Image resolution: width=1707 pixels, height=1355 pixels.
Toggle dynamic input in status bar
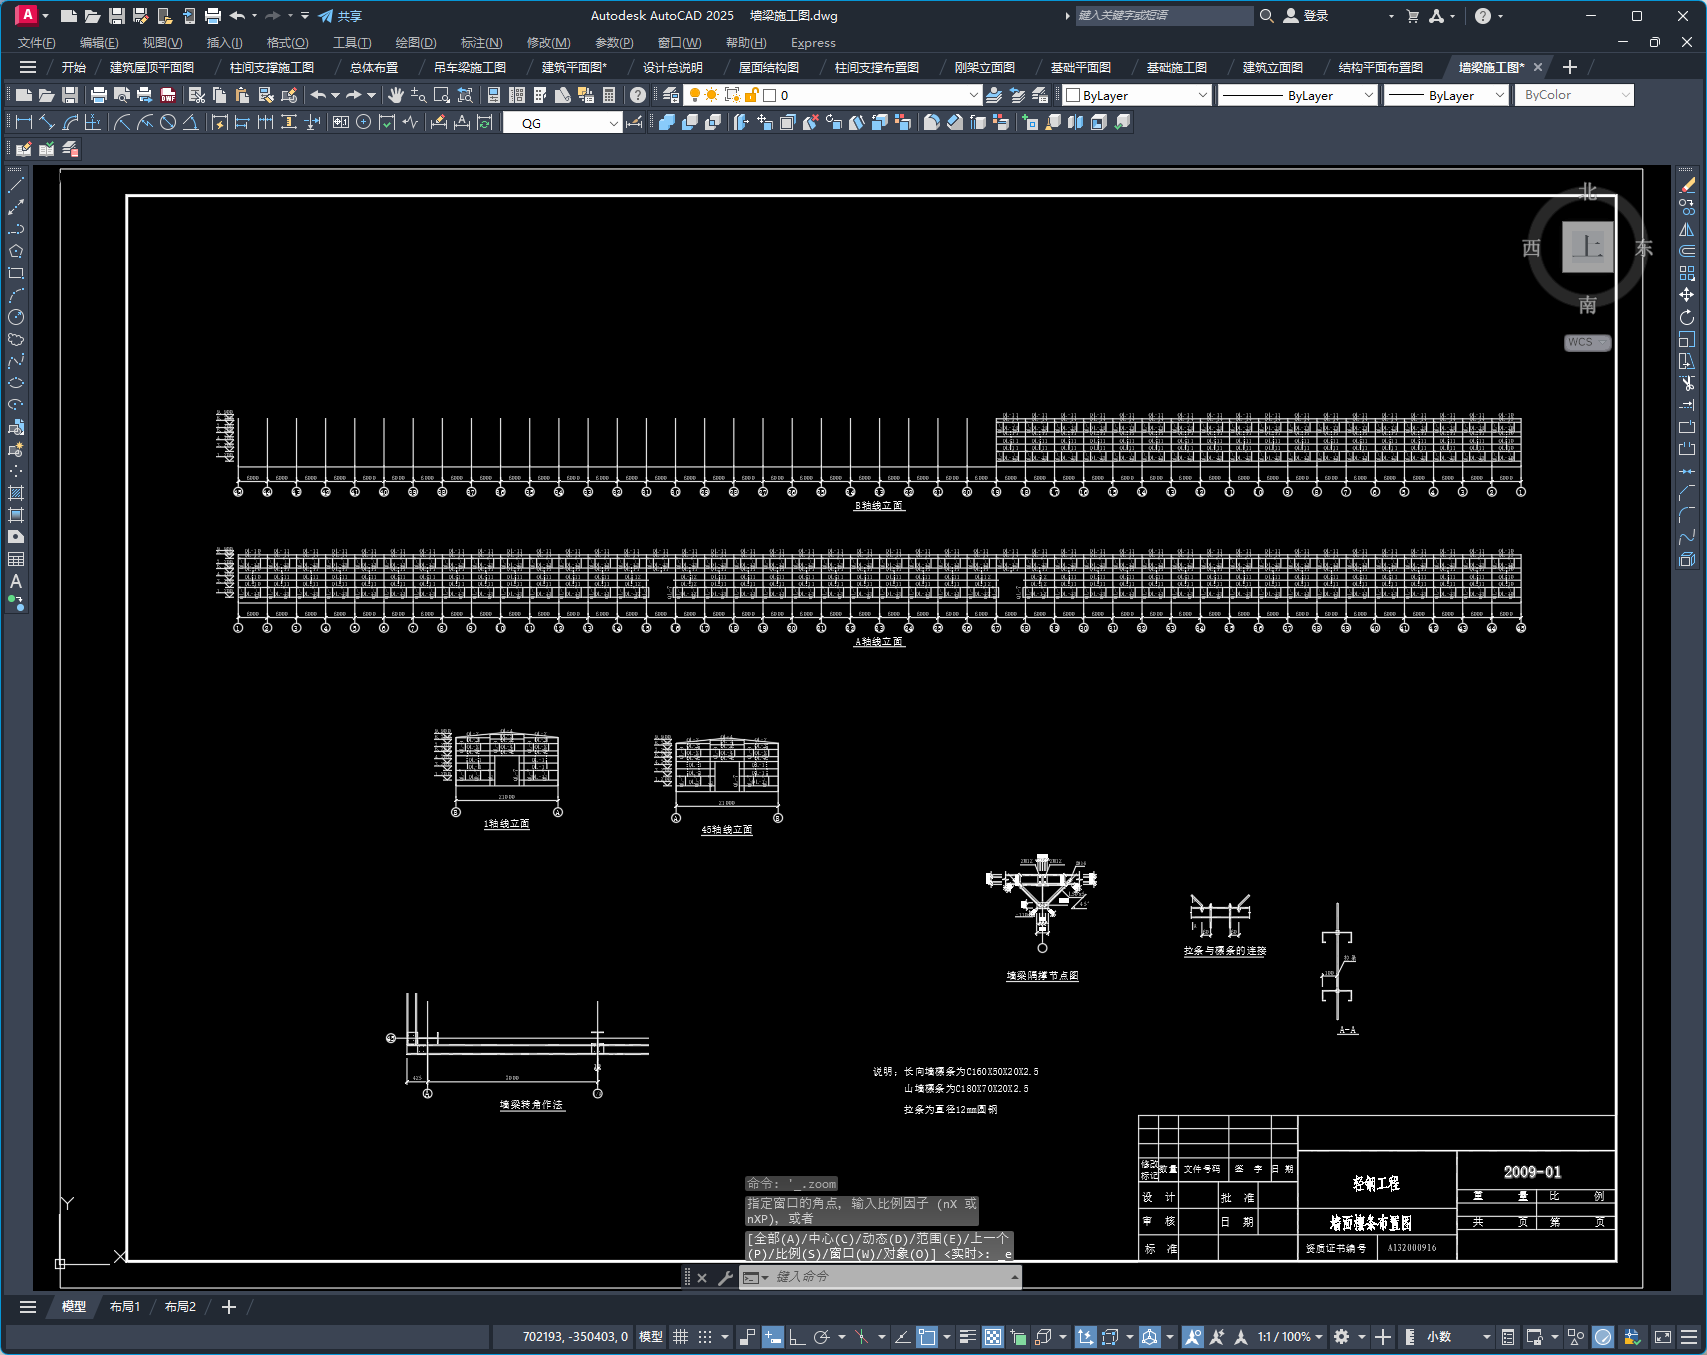point(772,1337)
